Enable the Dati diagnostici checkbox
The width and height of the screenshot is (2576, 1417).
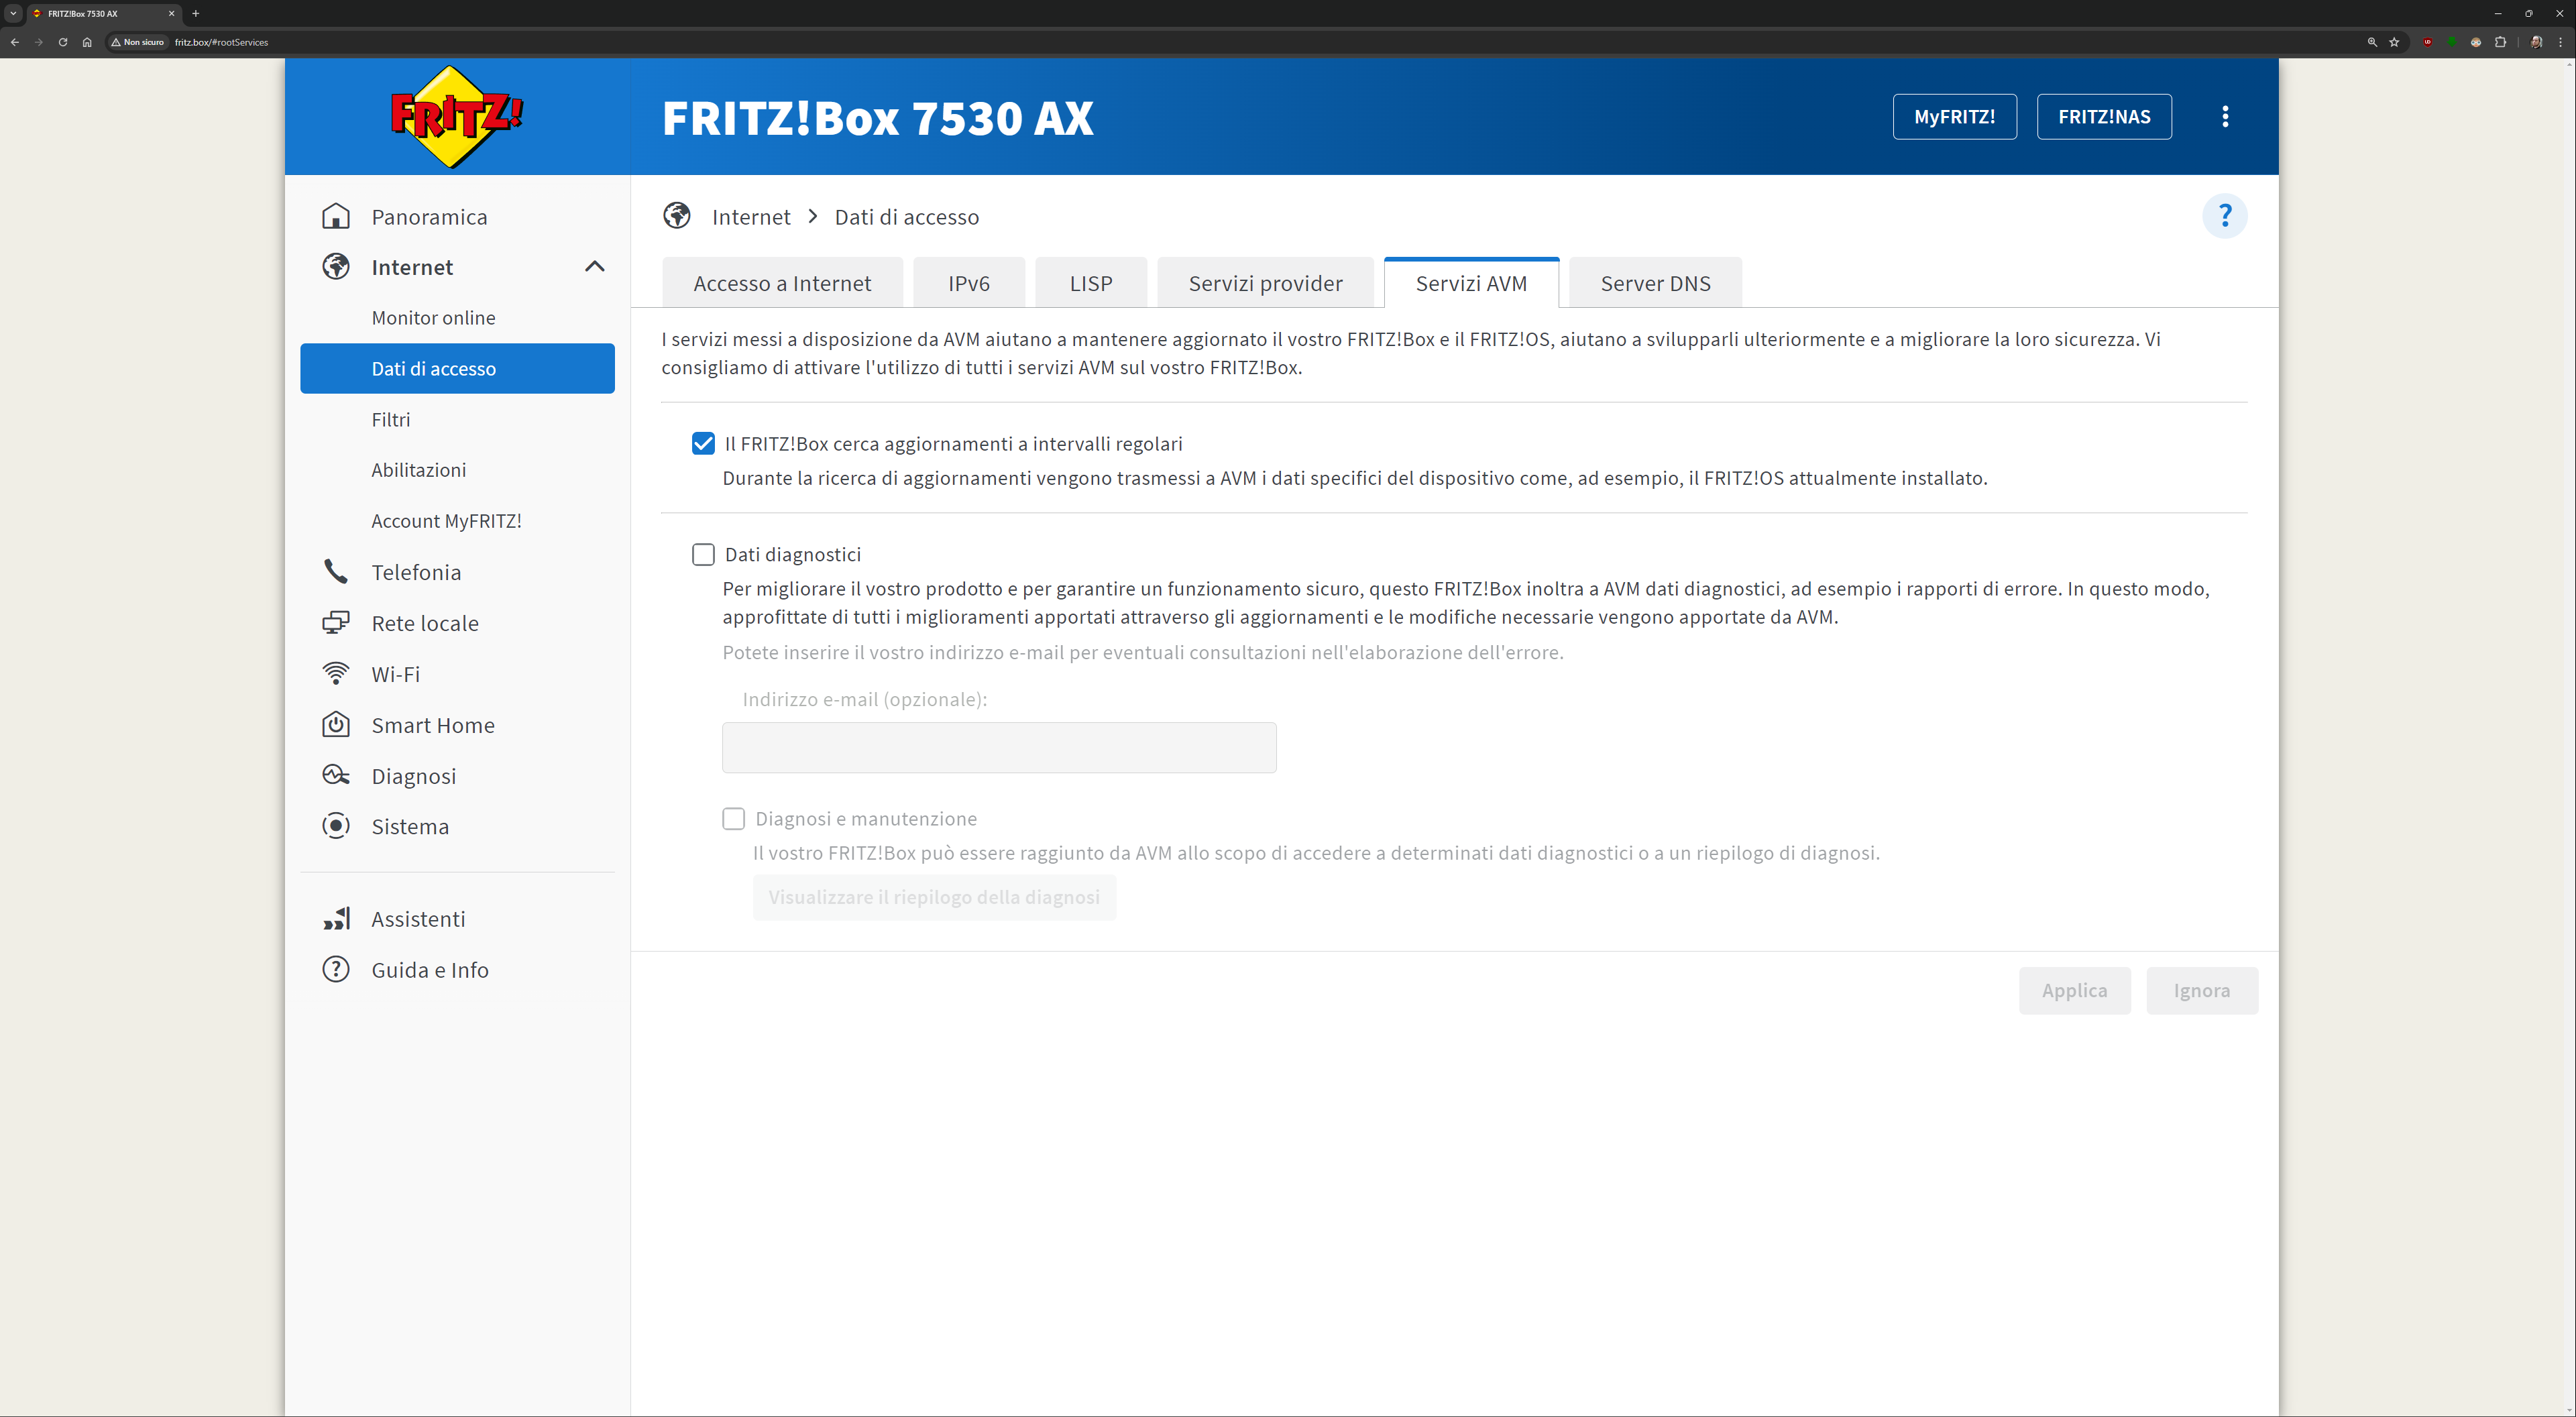point(703,554)
